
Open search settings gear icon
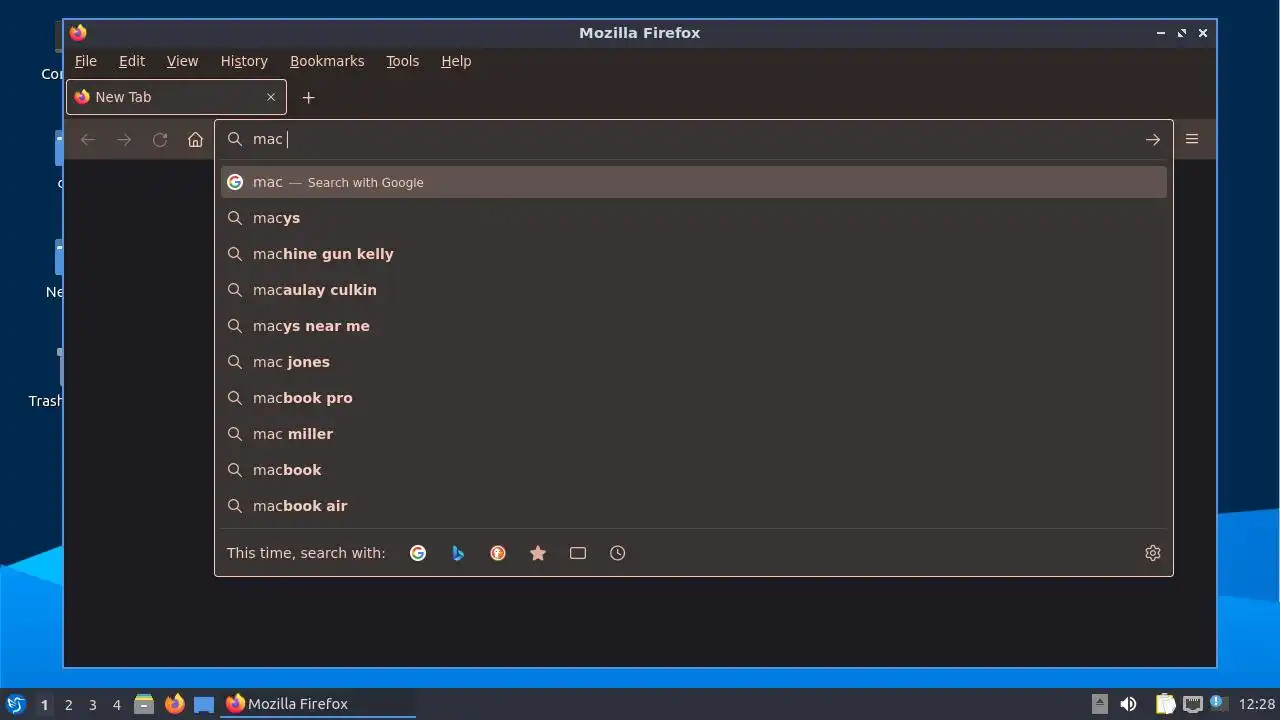1153,553
